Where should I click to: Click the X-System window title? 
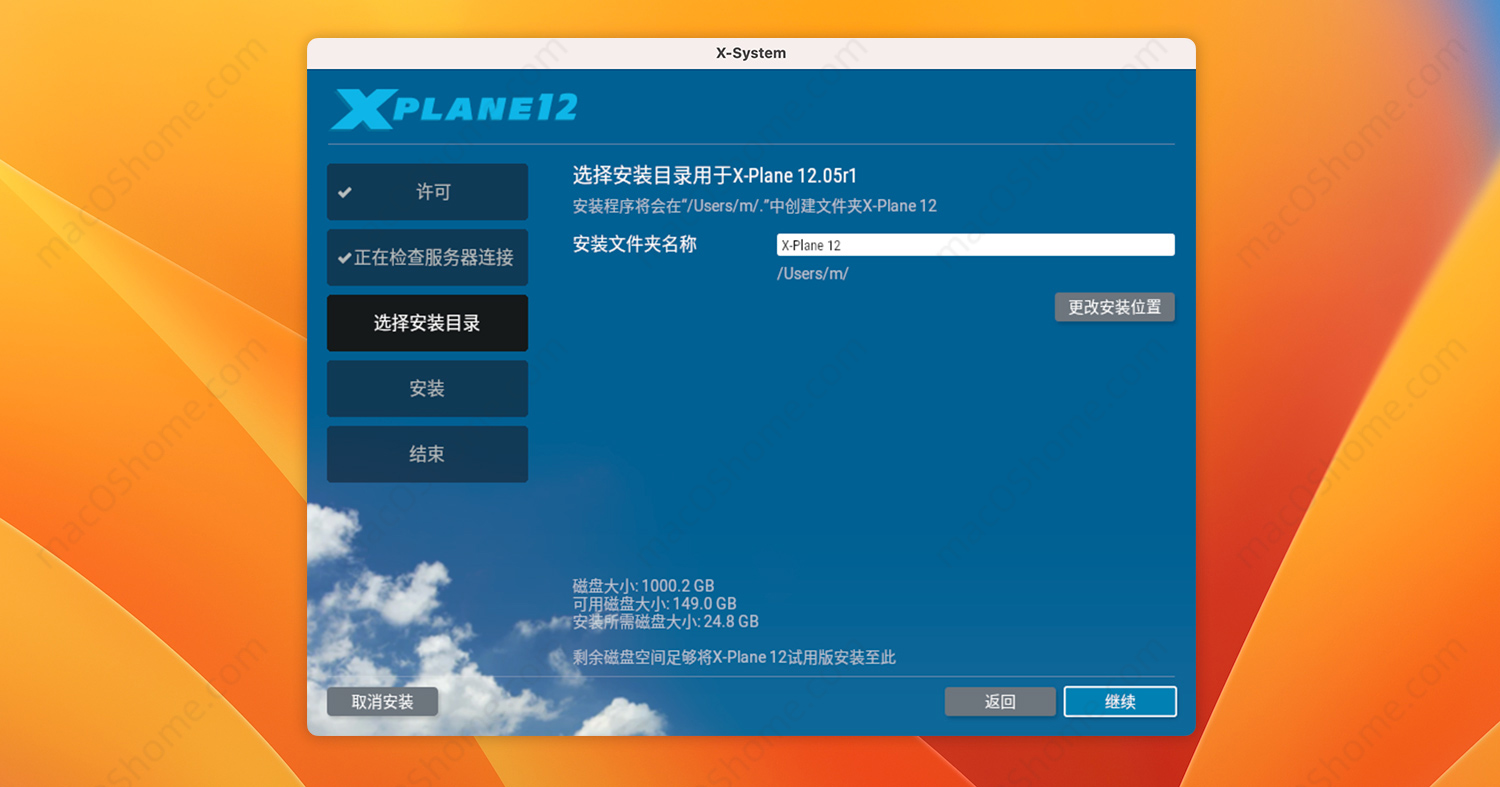coord(751,53)
